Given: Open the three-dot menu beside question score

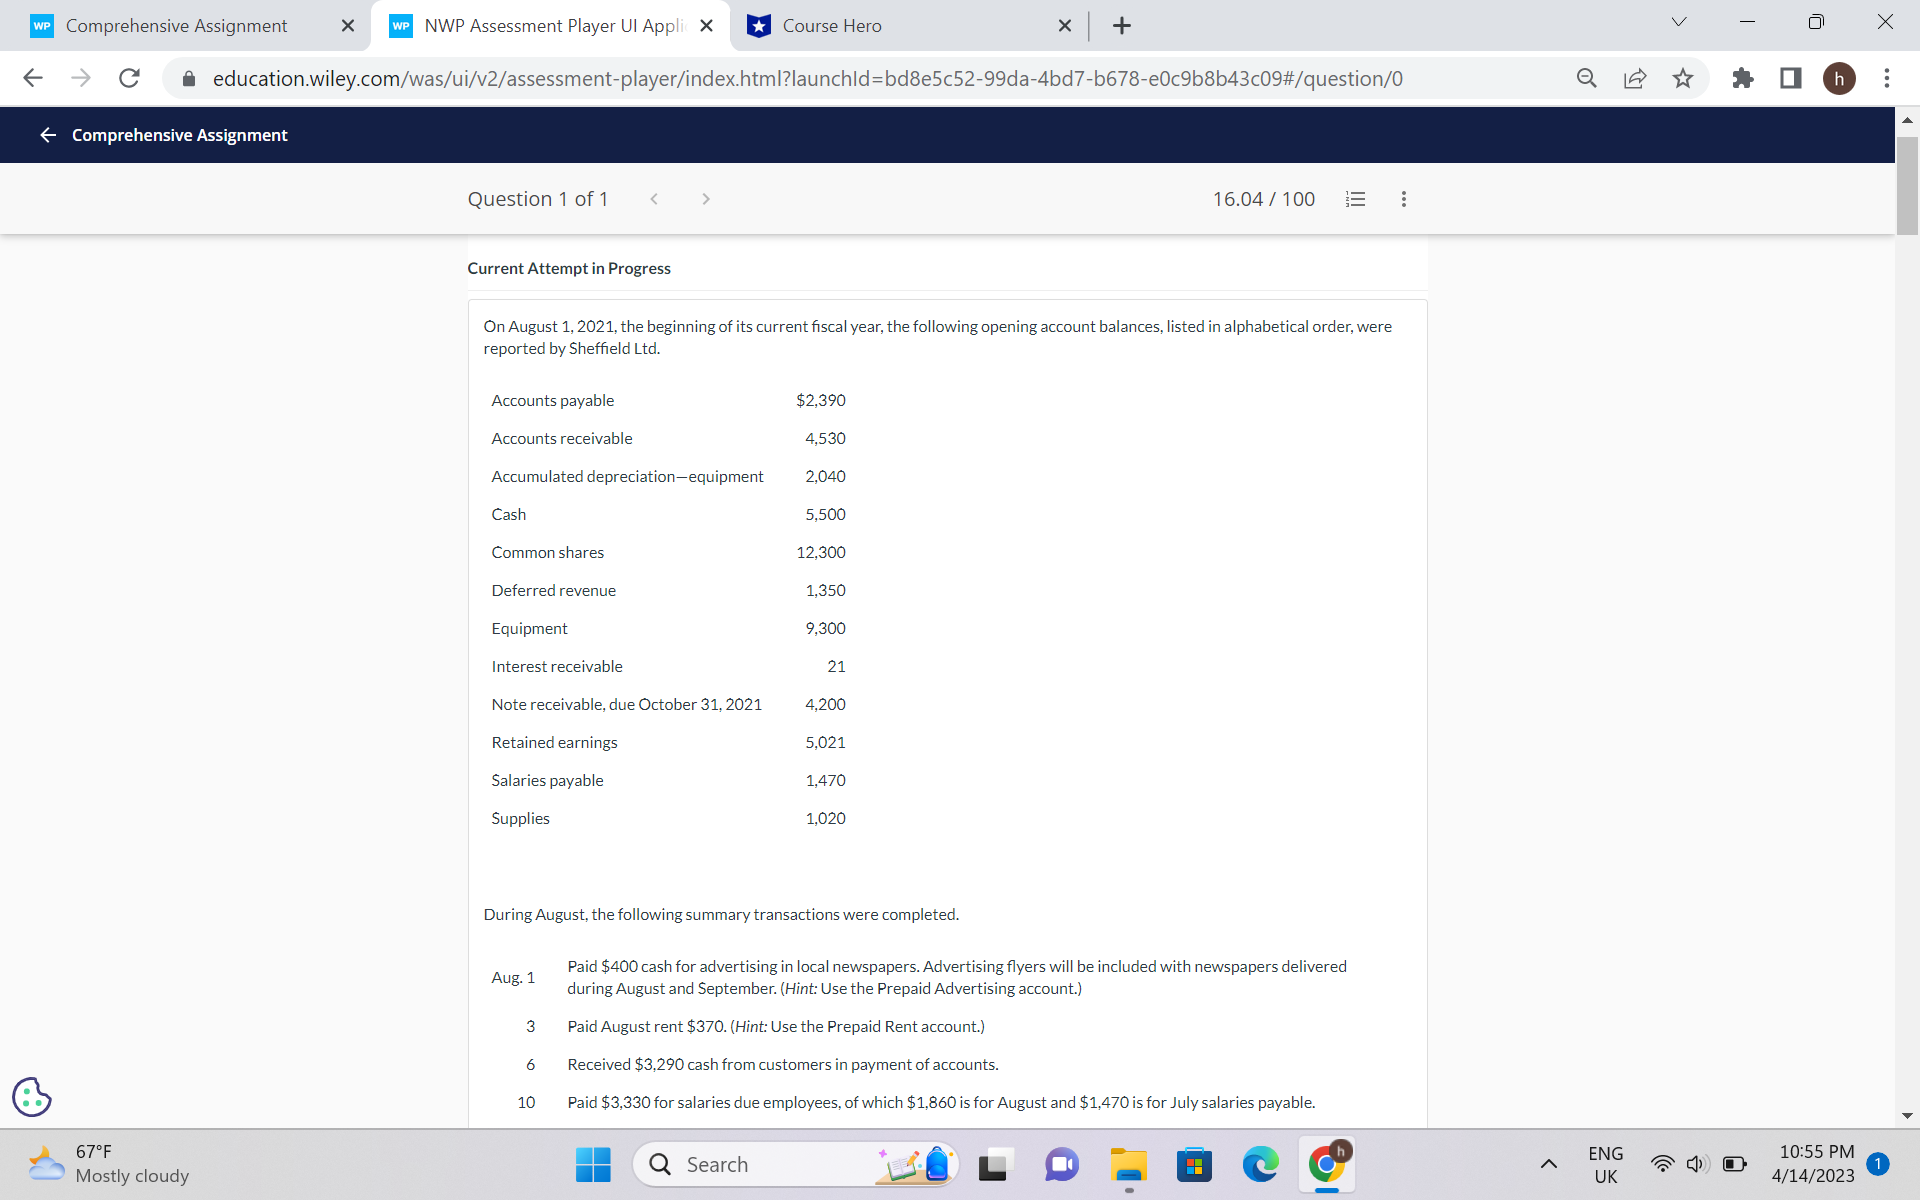Looking at the screenshot, I should click(x=1403, y=199).
